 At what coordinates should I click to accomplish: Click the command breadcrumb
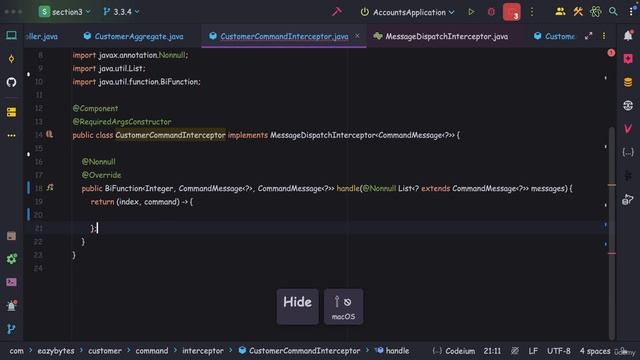(152, 351)
